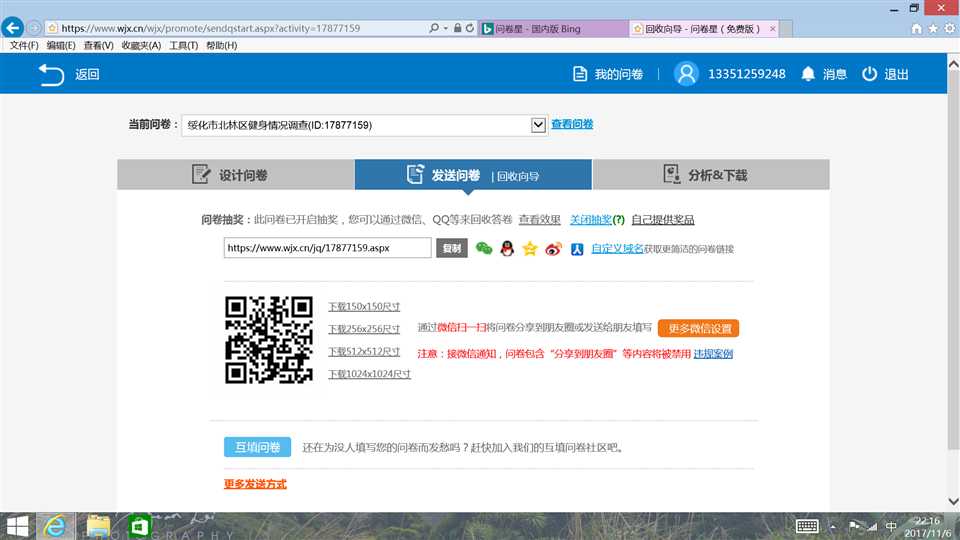The width and height of the screenshot is (960, 540).
Task: Close the 回收向导 browser tab
Action: pyautogui.click(x=773, y=29)
